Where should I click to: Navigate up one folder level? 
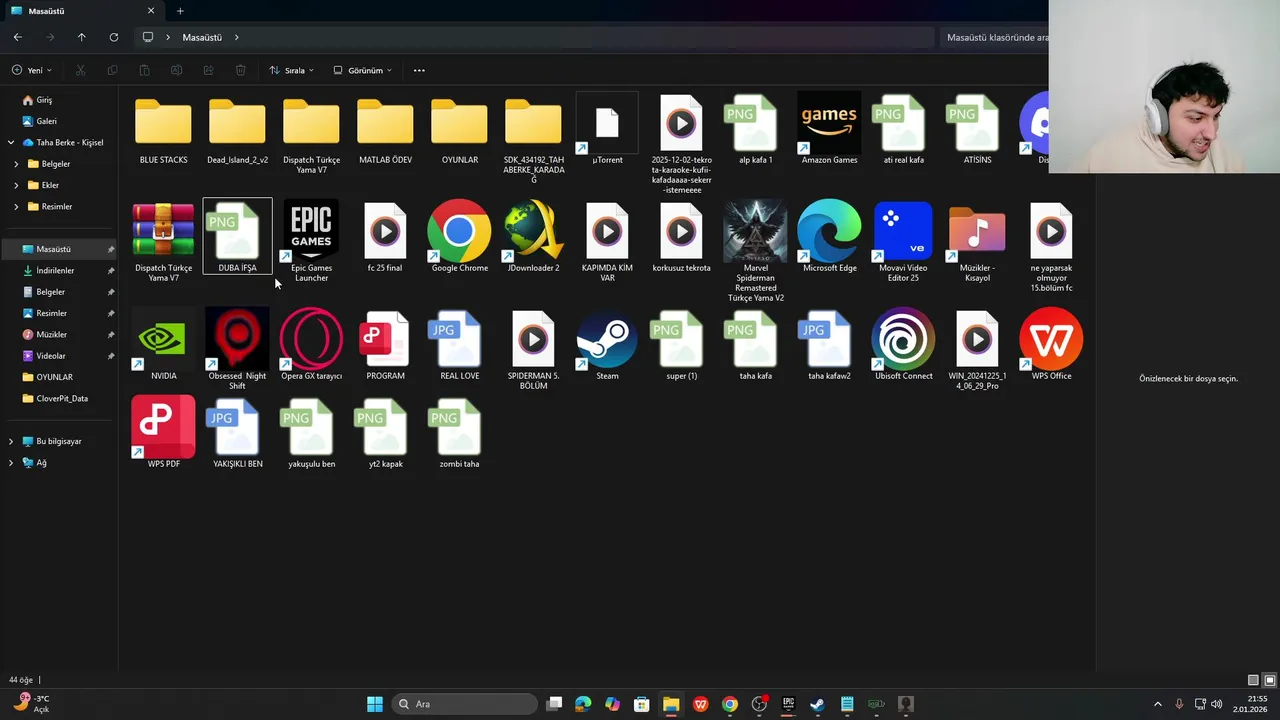click(82, 37)
